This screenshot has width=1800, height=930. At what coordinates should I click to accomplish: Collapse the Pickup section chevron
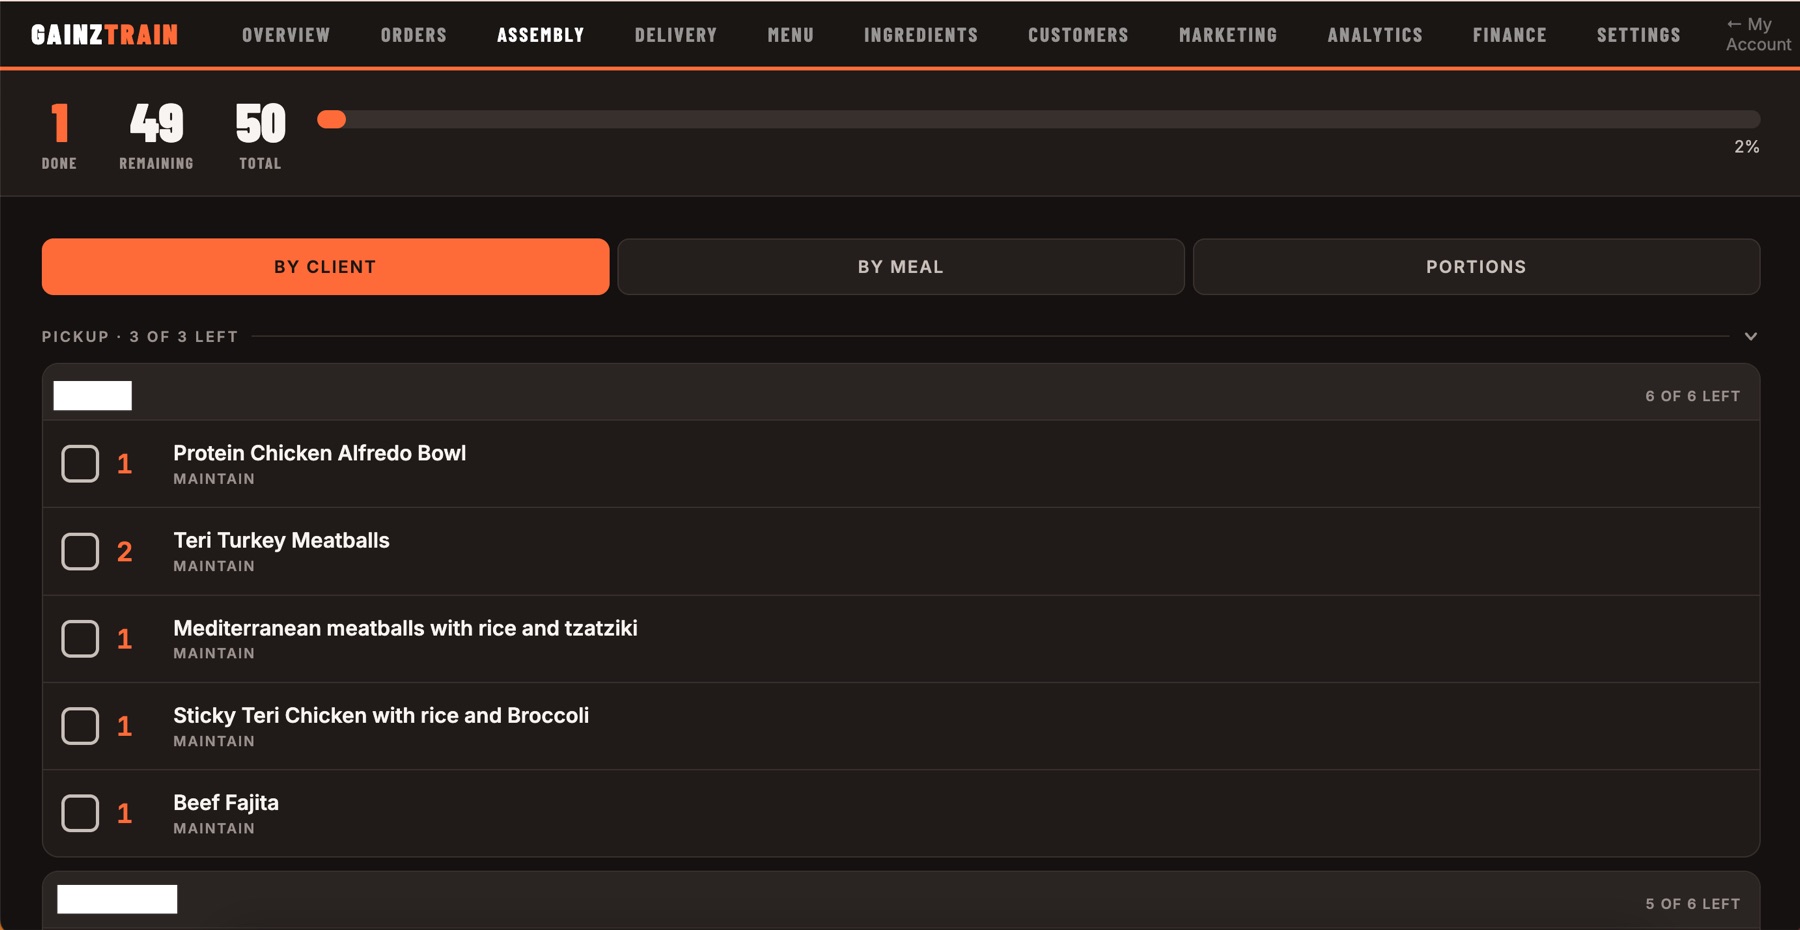[1751, 337]
